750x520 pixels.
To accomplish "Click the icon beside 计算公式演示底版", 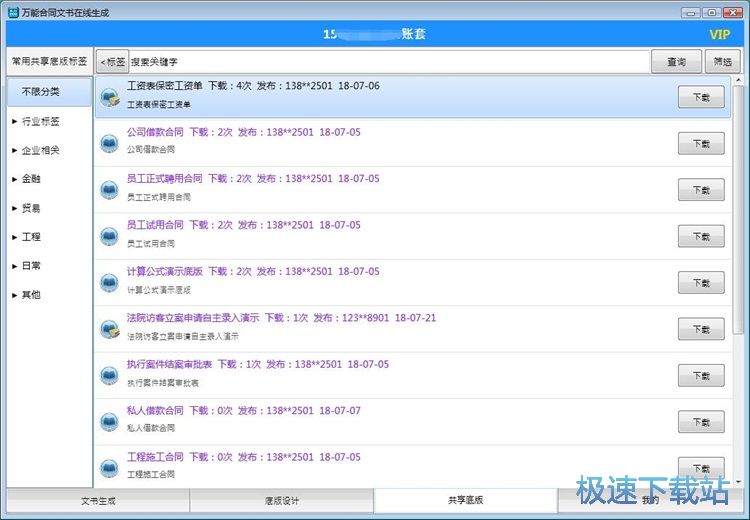I will [x=110, y=282].
